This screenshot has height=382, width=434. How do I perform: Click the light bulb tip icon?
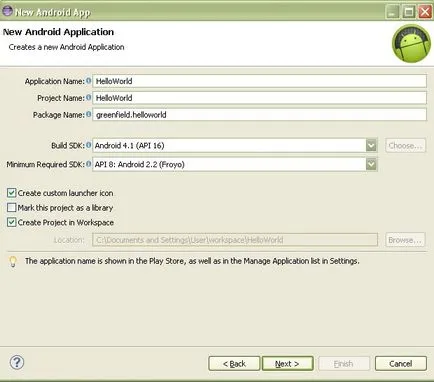pos(13,261)
